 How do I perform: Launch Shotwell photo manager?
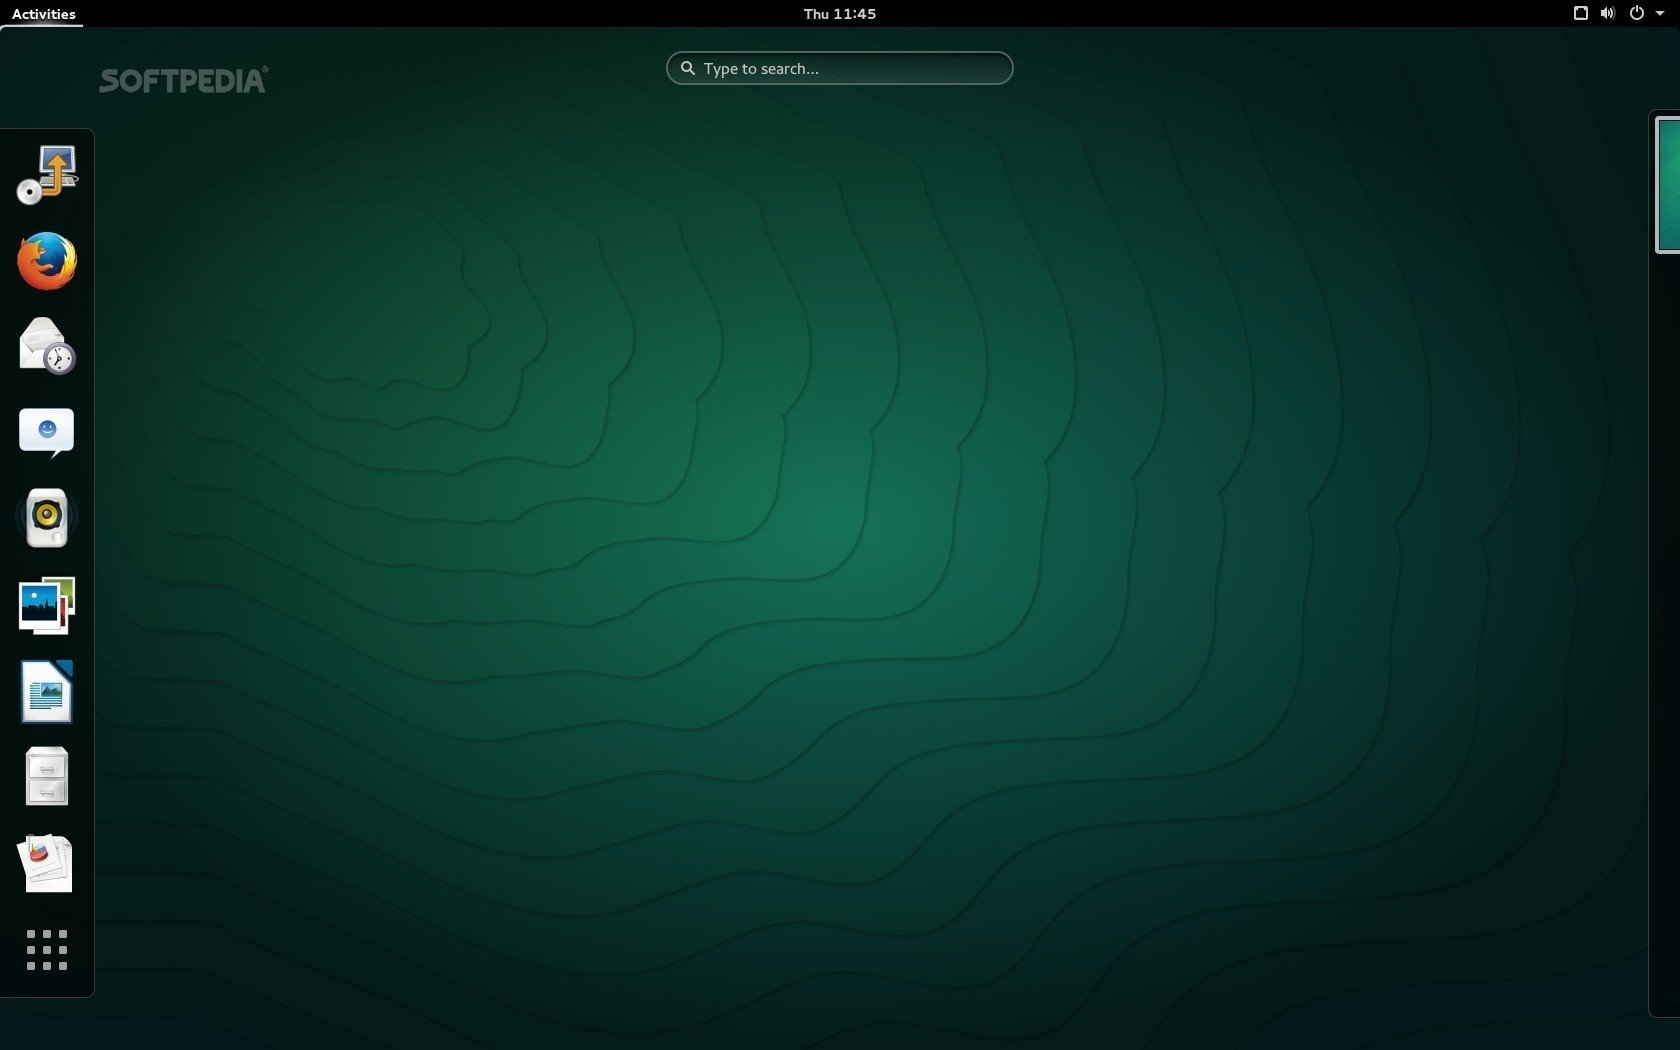coord(47,605)
